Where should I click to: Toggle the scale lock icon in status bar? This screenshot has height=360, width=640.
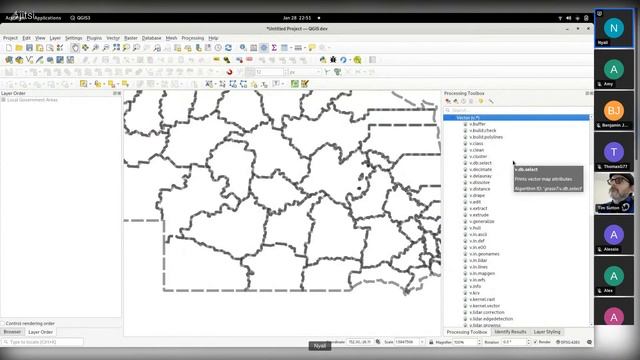[x=431, y=342]
